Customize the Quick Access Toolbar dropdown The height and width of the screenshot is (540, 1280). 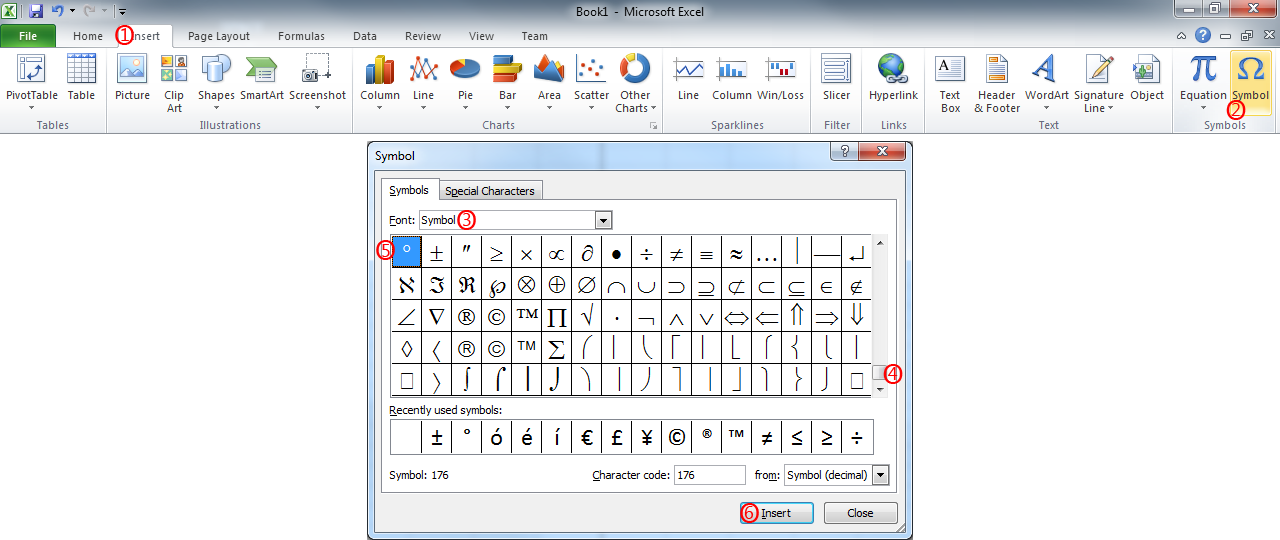pos(122,12)
